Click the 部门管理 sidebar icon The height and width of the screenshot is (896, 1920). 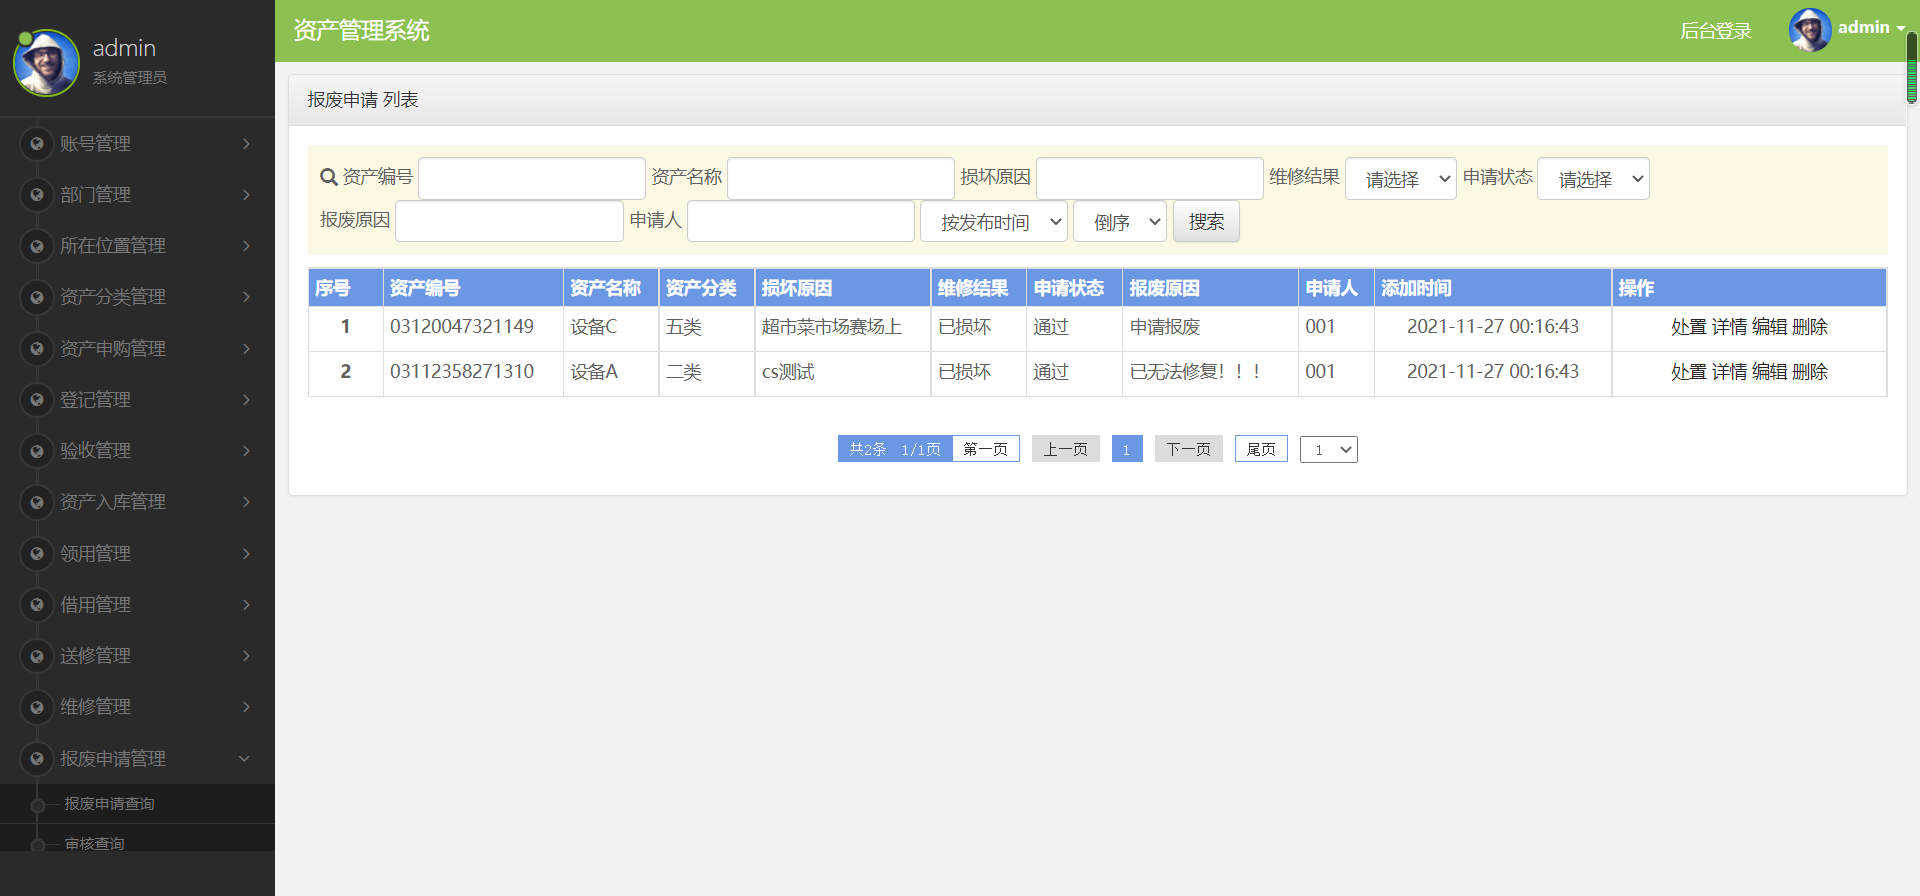tap(37, 195)
